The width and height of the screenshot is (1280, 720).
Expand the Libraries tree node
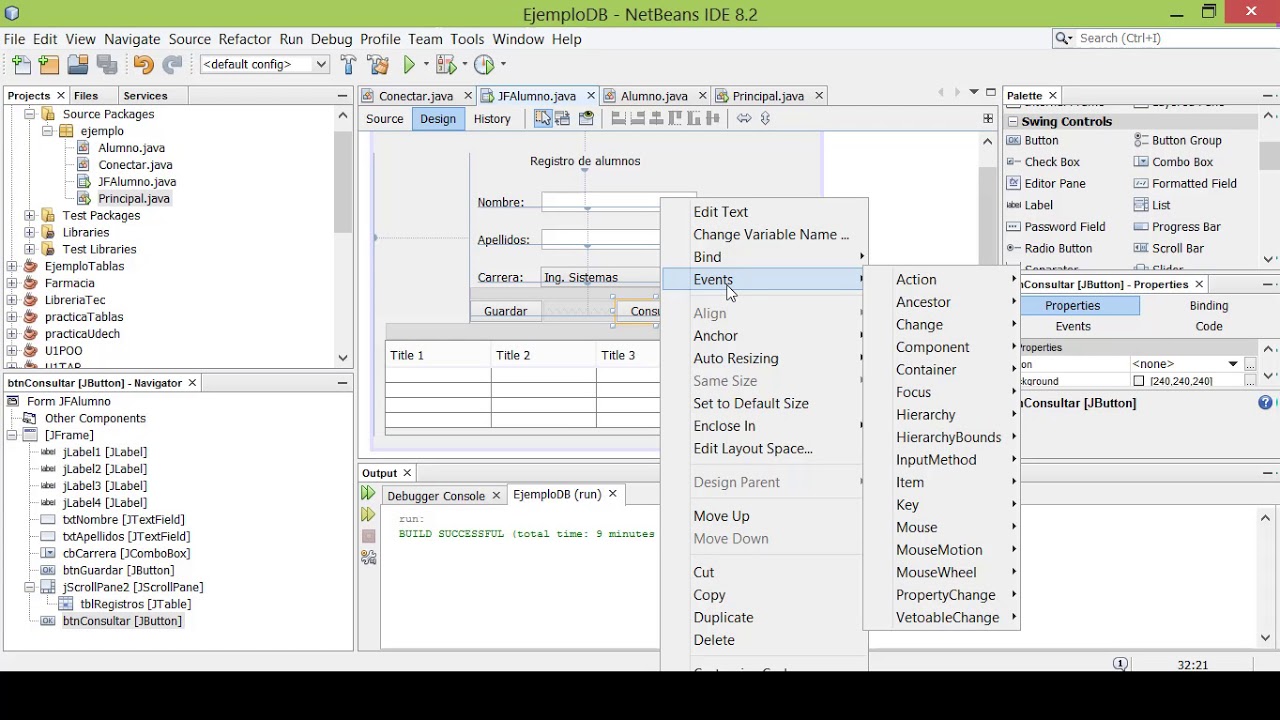pyautogui.click(x=29, y=232)
